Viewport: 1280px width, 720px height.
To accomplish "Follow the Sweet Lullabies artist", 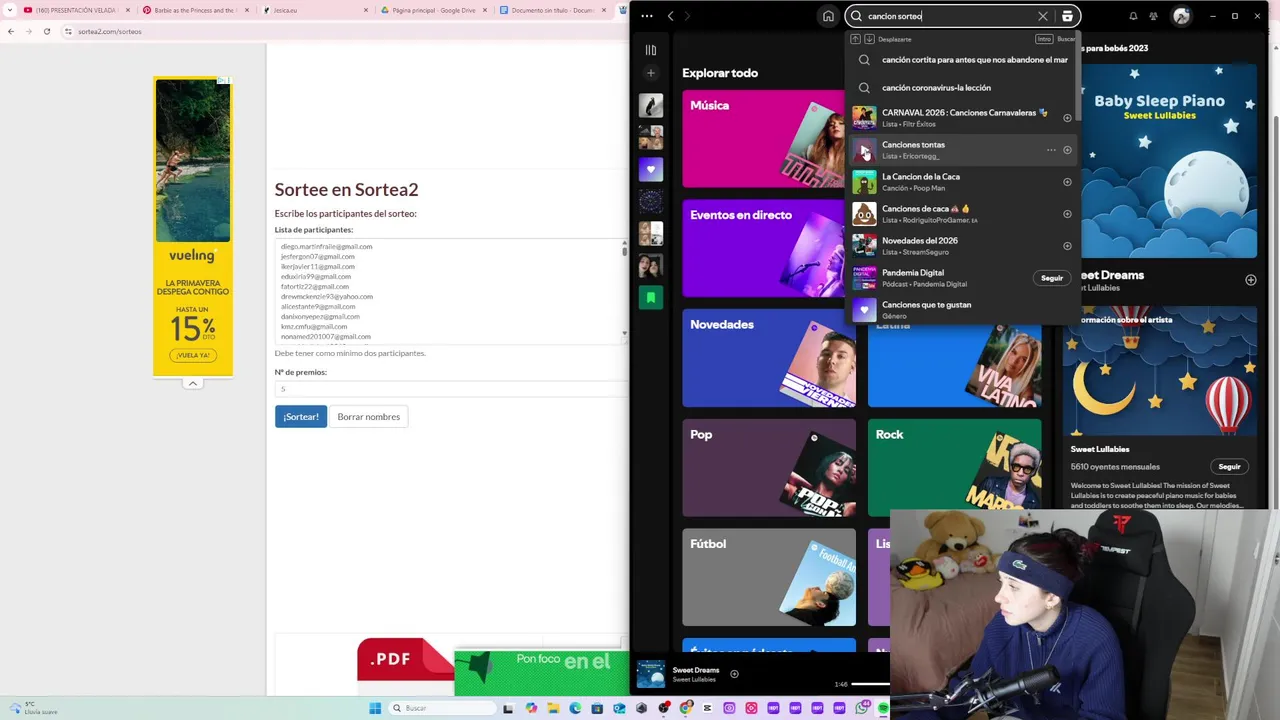I will click(1229, 466).
